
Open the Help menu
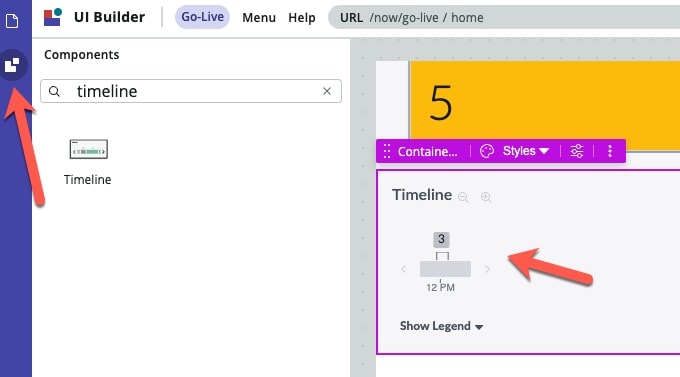click(302, 17)
